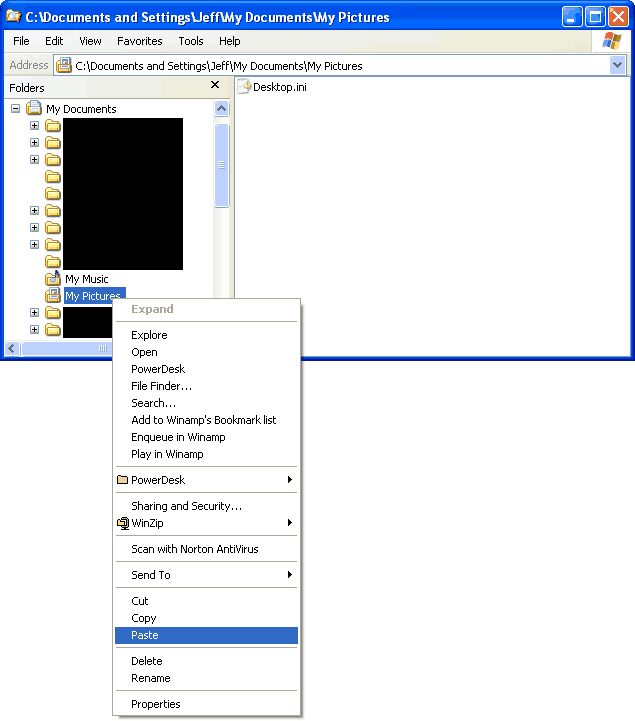Click the folder tree horizontal scrollbar thumb
This screenshot has height=721, width=635.
[67, 349]
